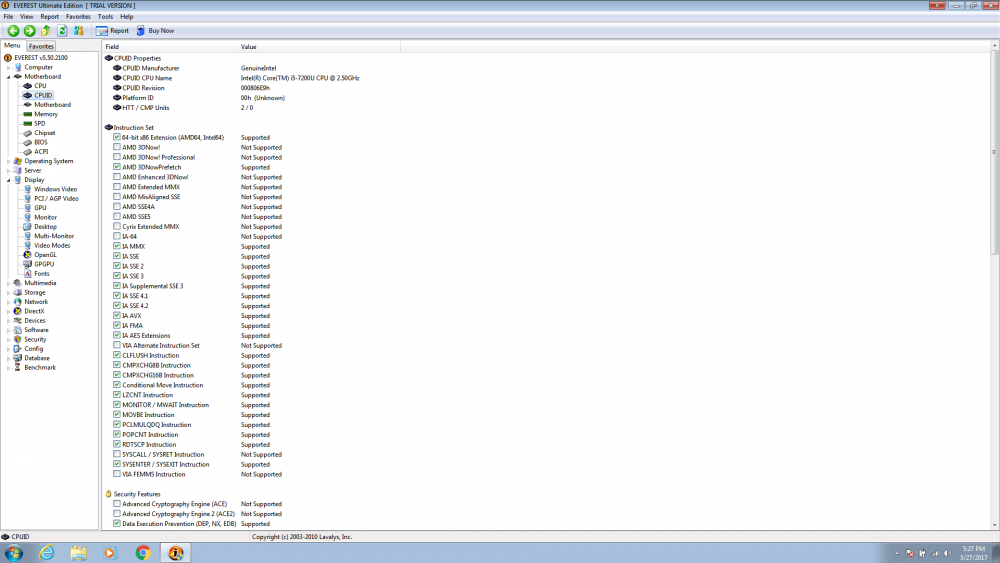Toggle POPCNT Instruction checkbox
1000x563 pixels.
[x=117, y=434]
